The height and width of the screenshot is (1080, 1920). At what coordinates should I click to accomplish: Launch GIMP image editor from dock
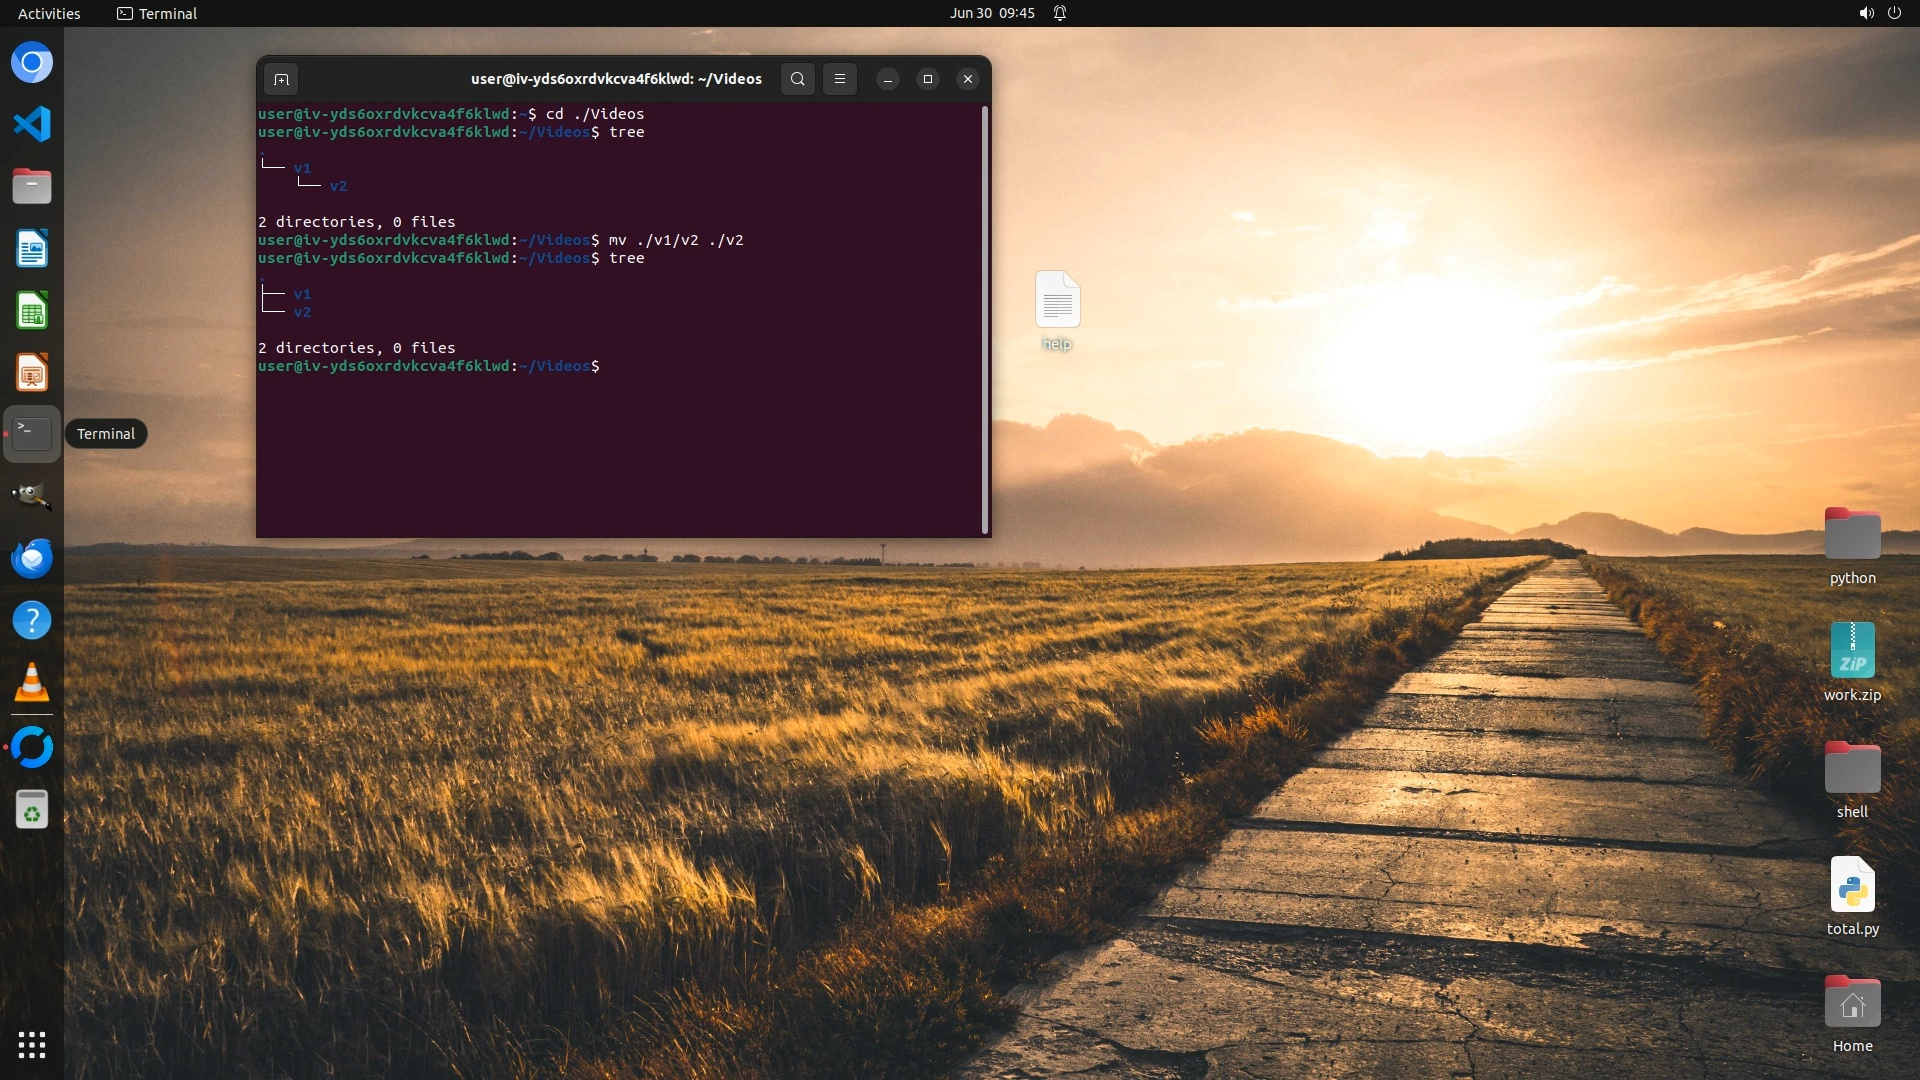pos(32,496)
